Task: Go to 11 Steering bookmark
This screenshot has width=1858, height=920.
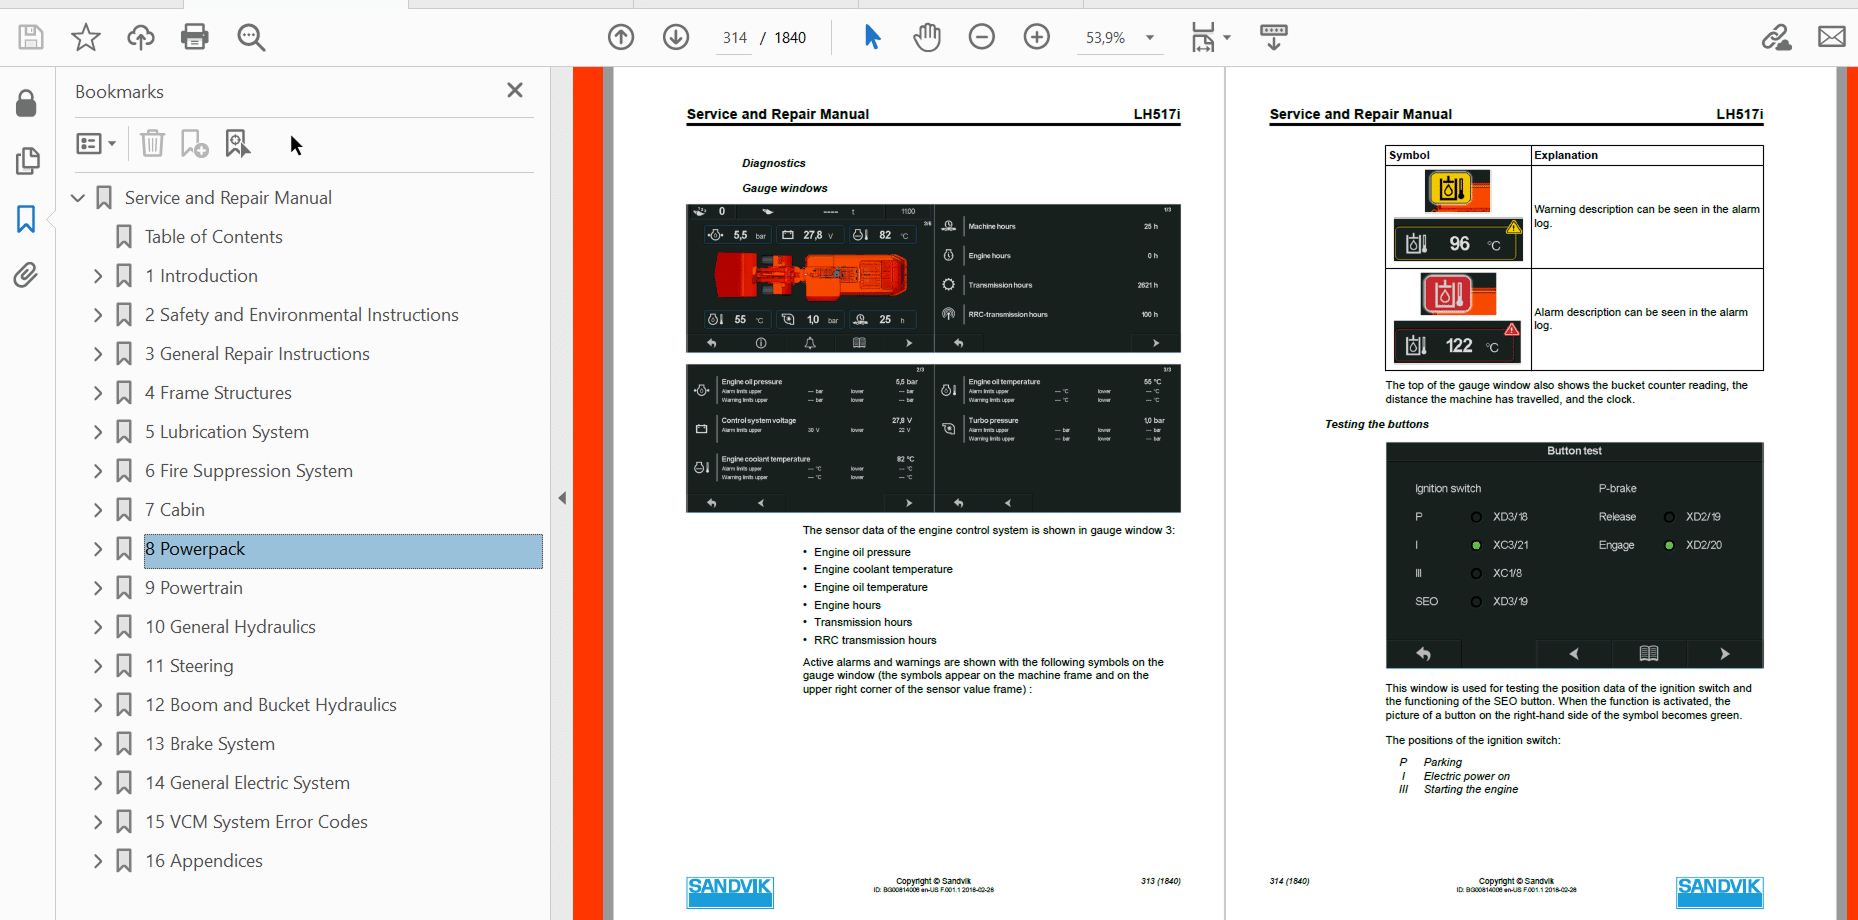Action: 189,666
